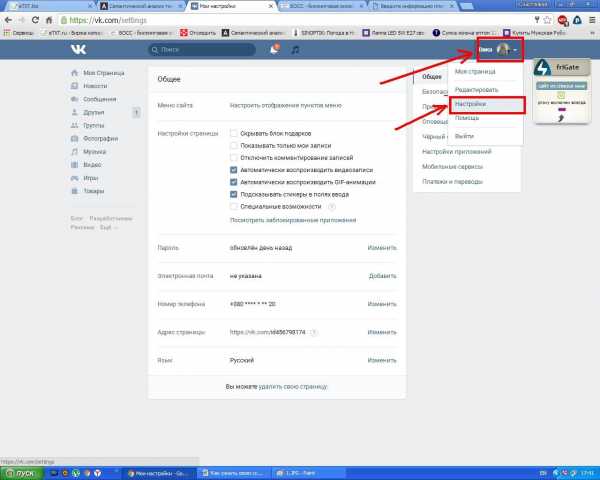Viewport: 600px width, 480px height.
Task: Open the music note player icon
Action: 295,50
